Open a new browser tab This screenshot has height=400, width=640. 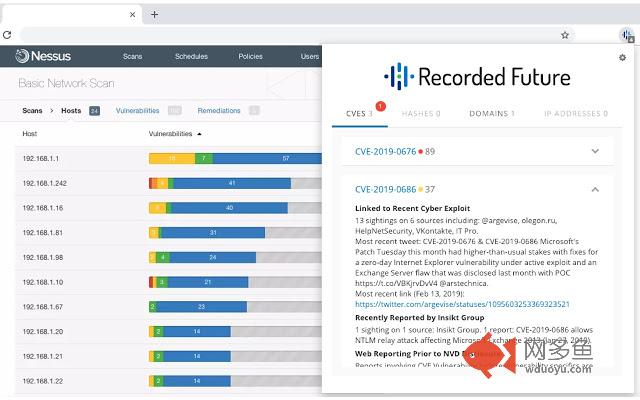click(154, 15)
